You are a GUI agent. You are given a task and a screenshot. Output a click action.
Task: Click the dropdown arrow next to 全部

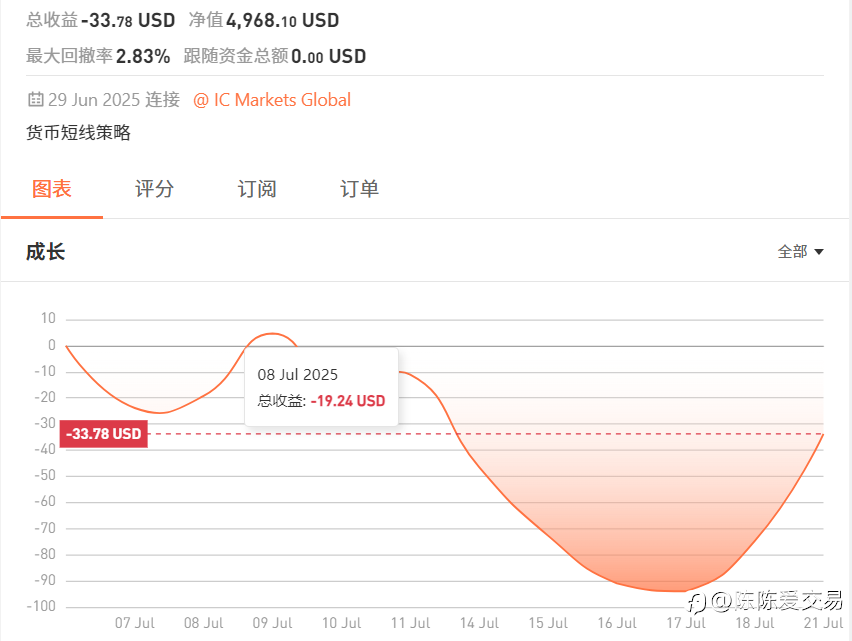(x=819, y=252)
